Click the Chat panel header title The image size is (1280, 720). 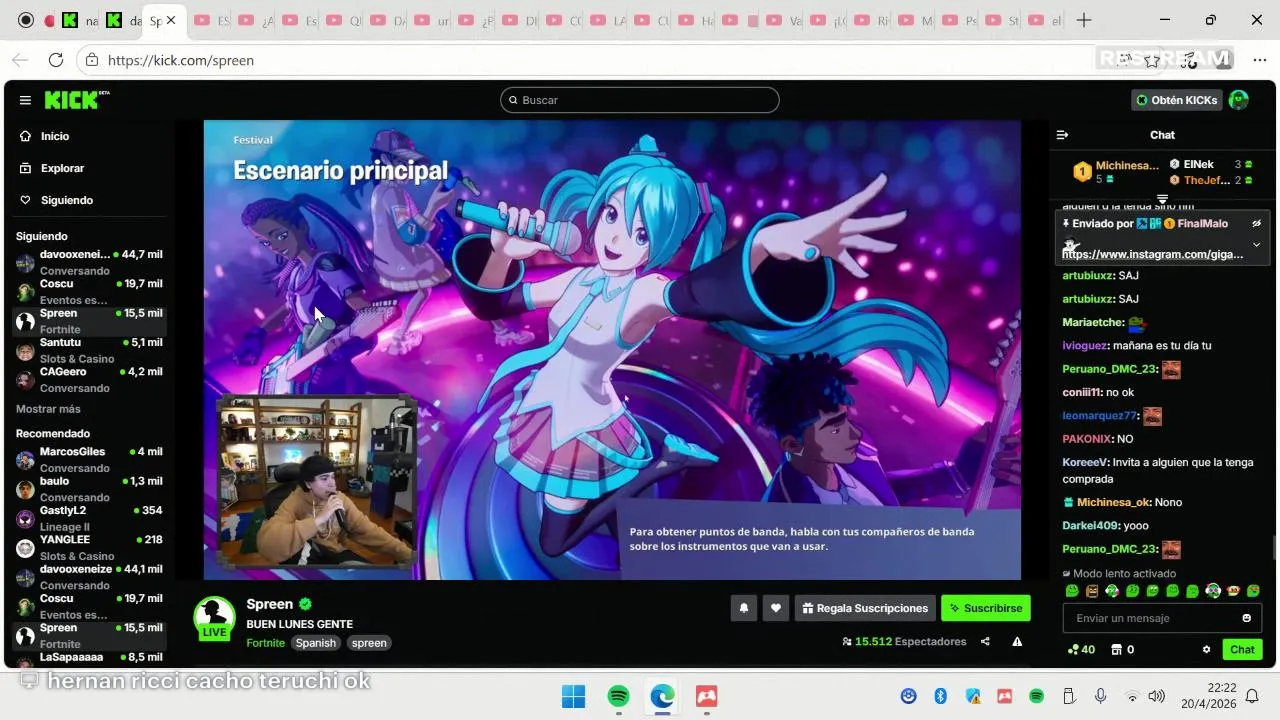pyautogui.click(x=1162, y=135)
